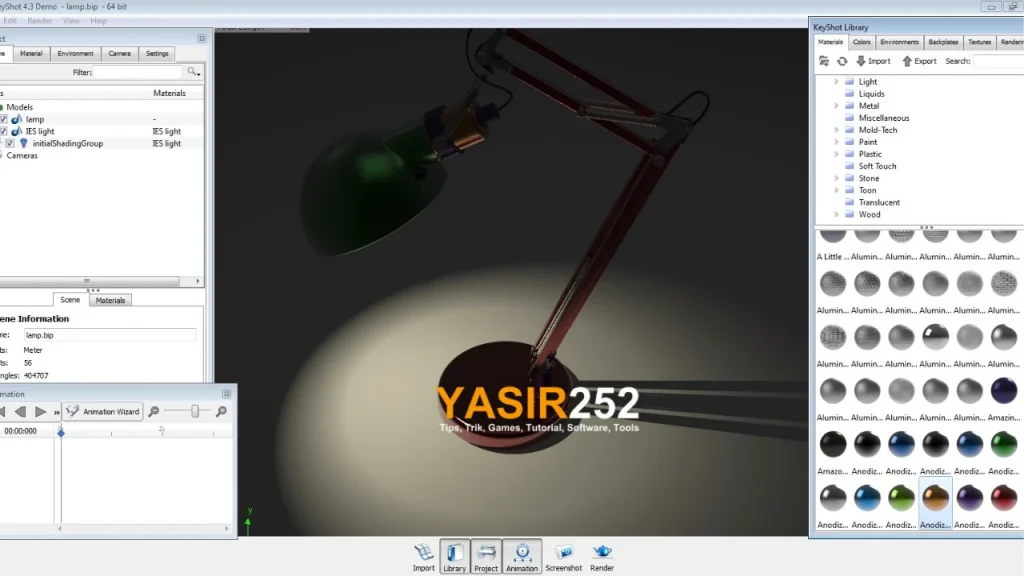Select the black Amazon material sphere
The height and width of the screenshot is (576, 1024).
833,444
